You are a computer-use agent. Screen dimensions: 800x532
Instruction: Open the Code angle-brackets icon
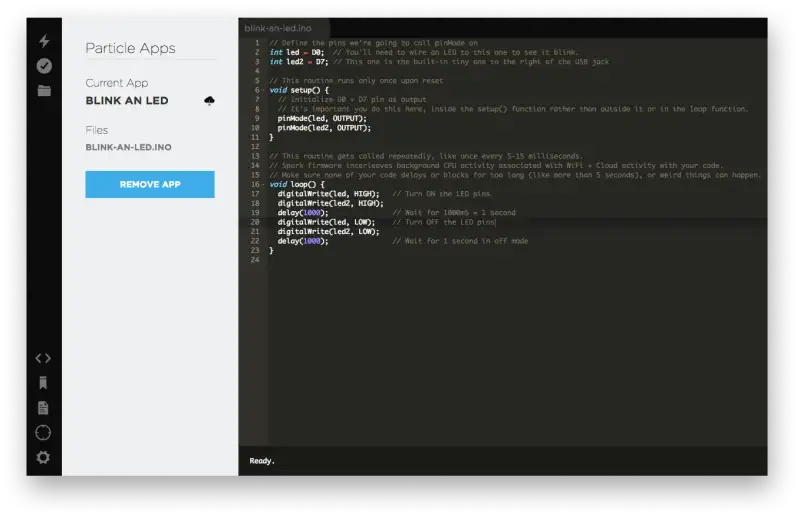pyautogui.click(x=43, y=359)
